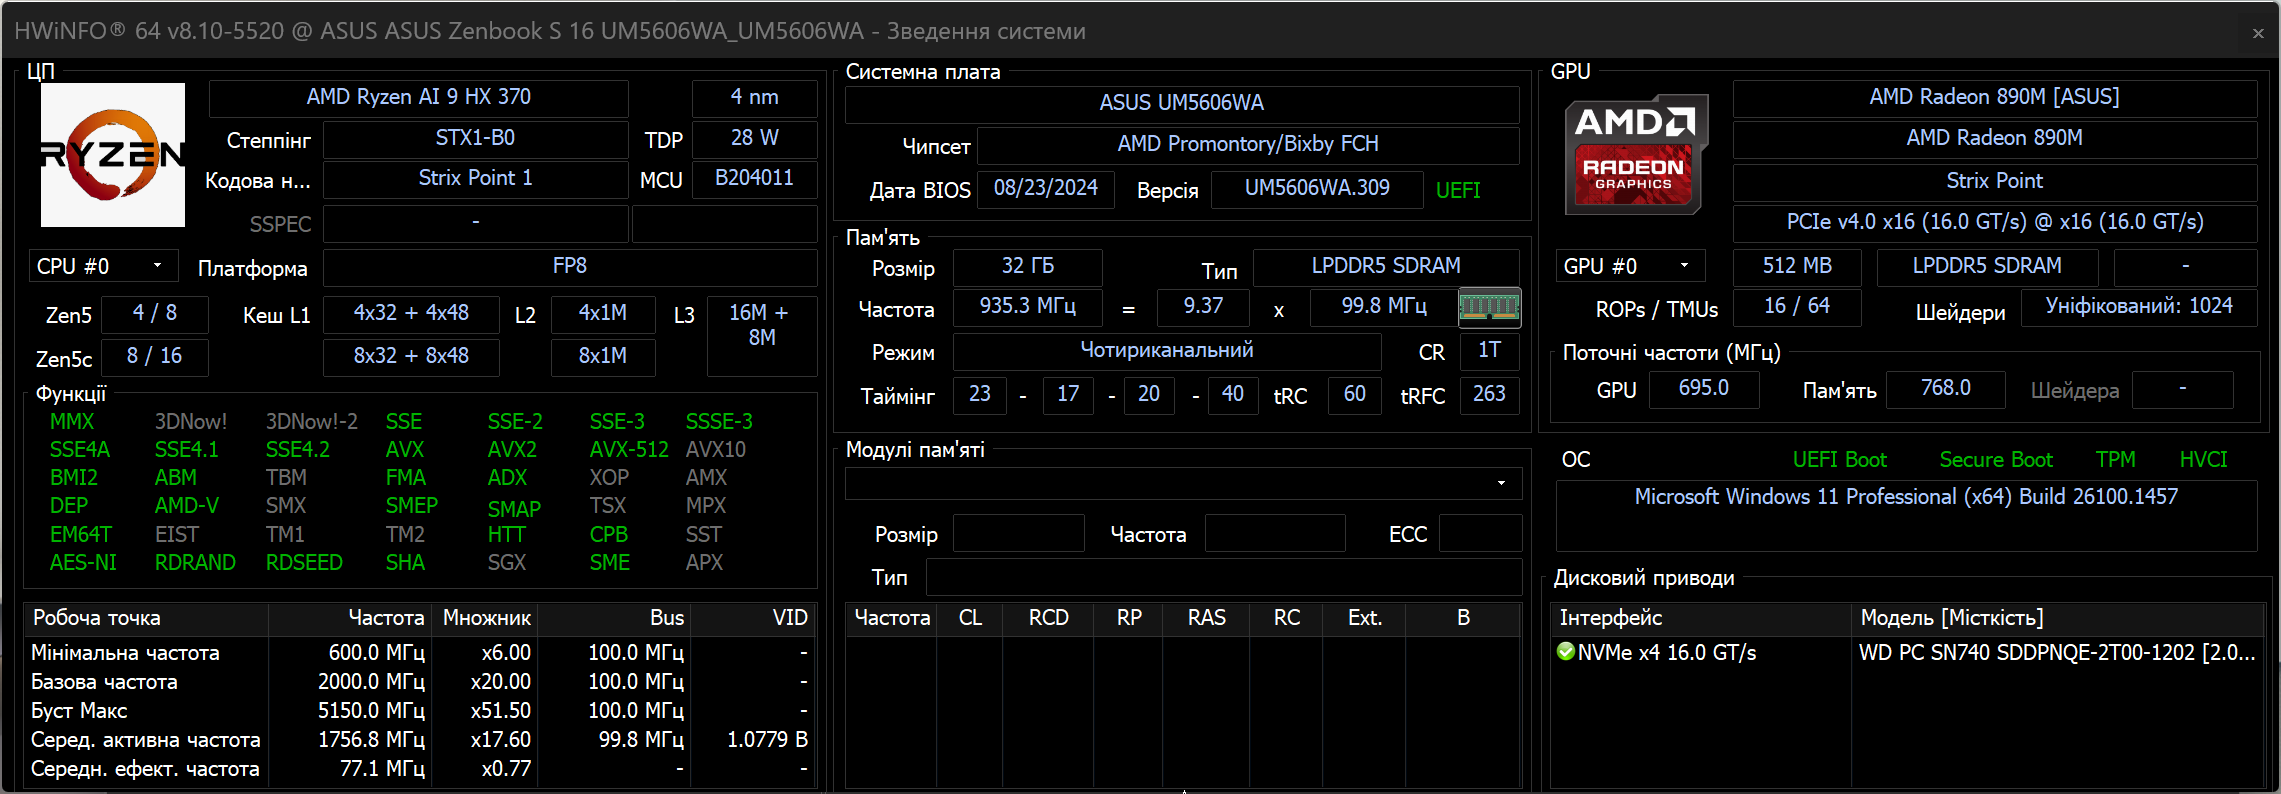
Task: Click the AMD-V feature label
Action: coord(187,506)
